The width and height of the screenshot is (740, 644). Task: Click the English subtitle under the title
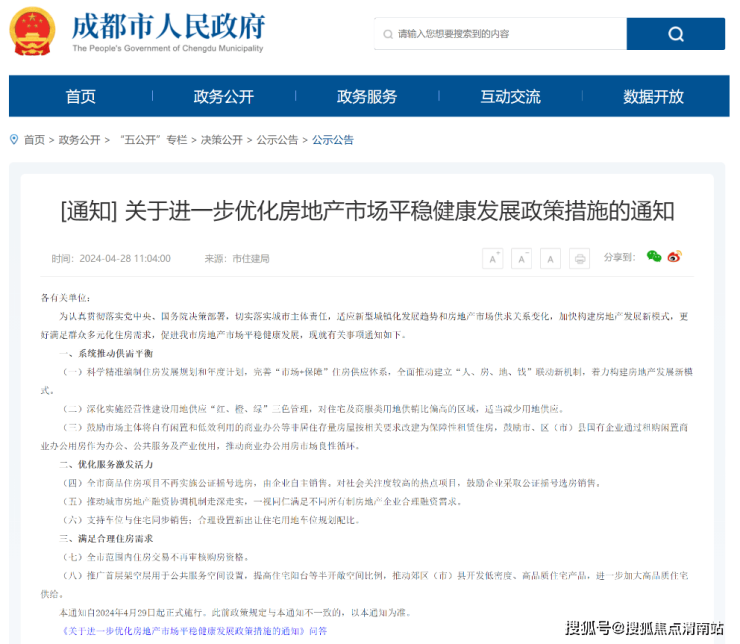coord(168,48)
